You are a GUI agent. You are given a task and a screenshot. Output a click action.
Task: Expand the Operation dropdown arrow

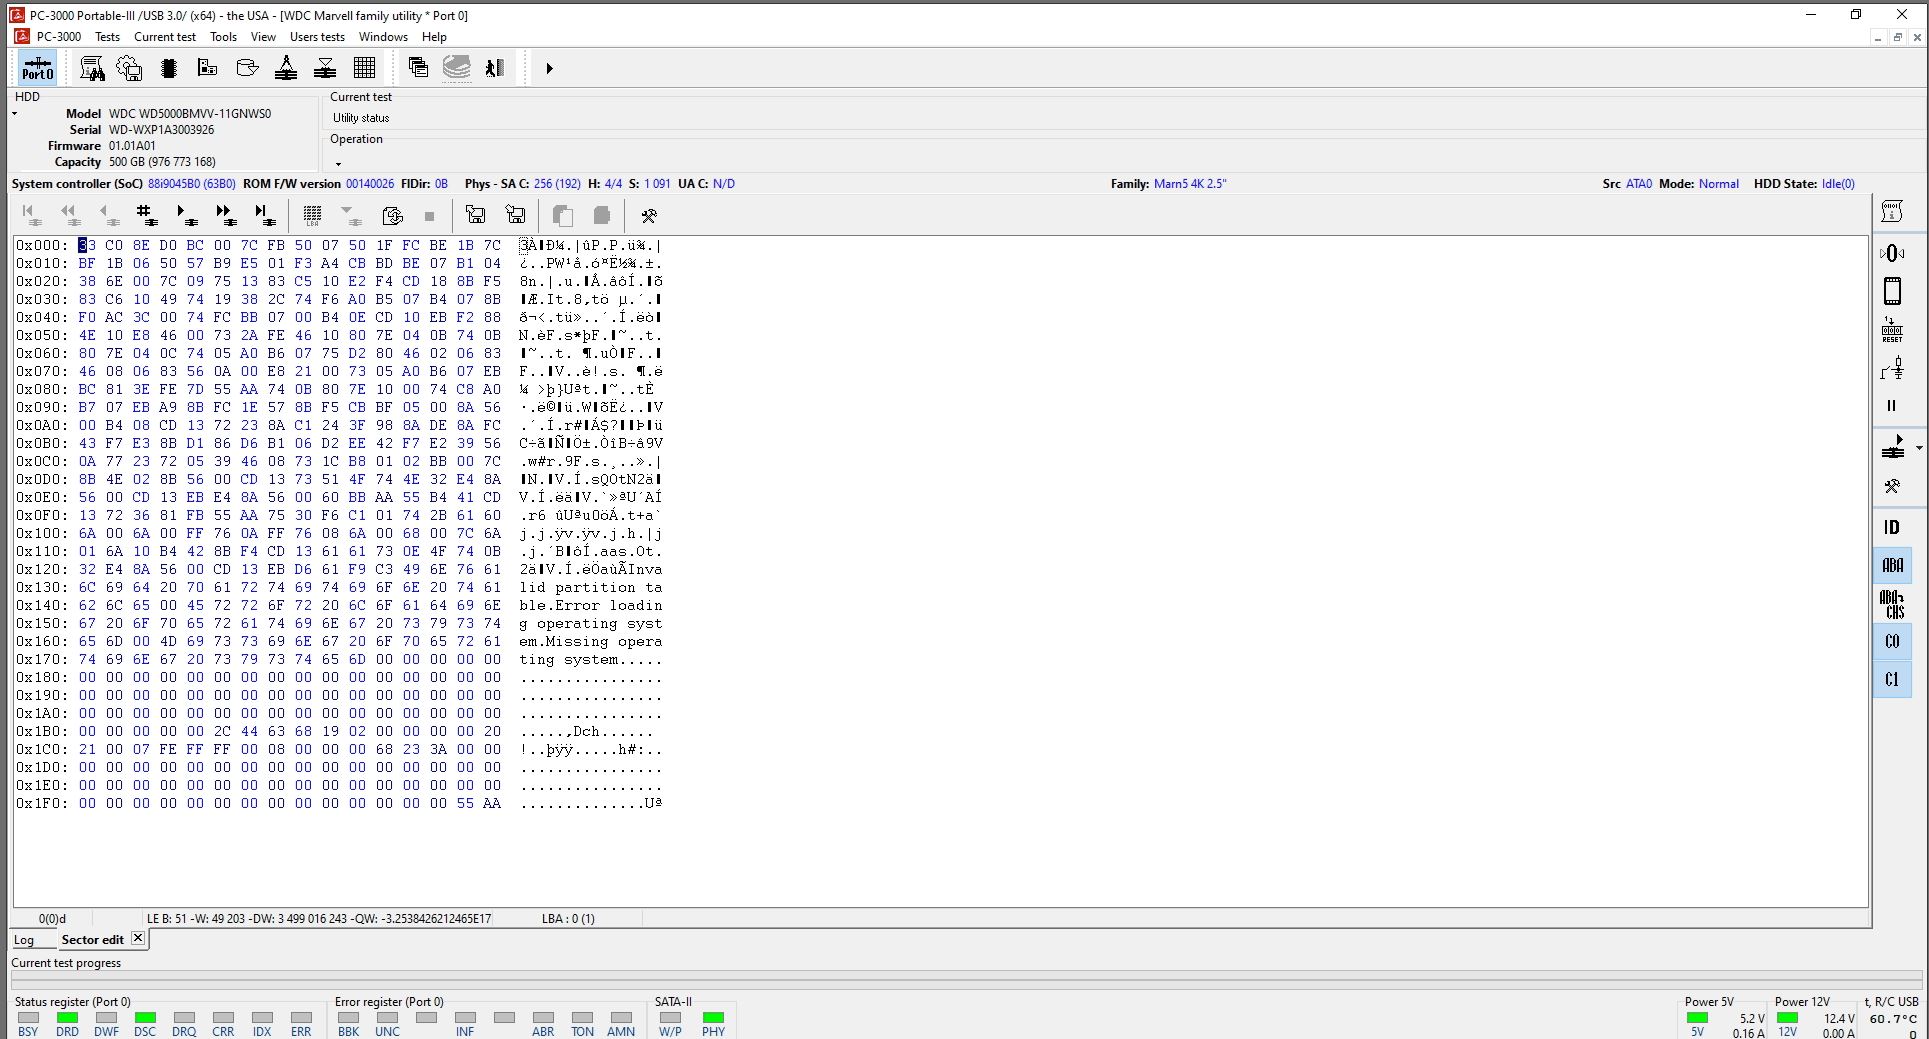(x=338, y=163)
